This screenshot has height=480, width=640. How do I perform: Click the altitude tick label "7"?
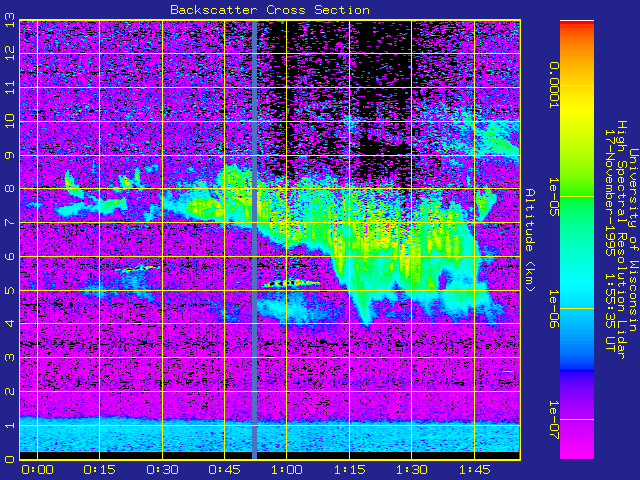coord(9,222)
